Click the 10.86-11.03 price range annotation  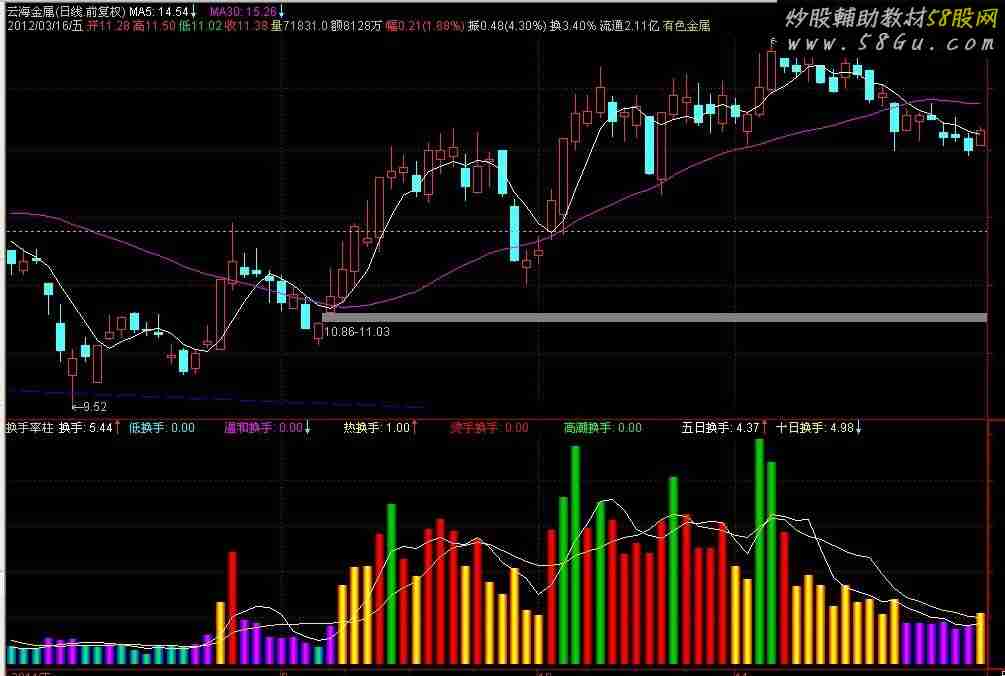[357, 331]
